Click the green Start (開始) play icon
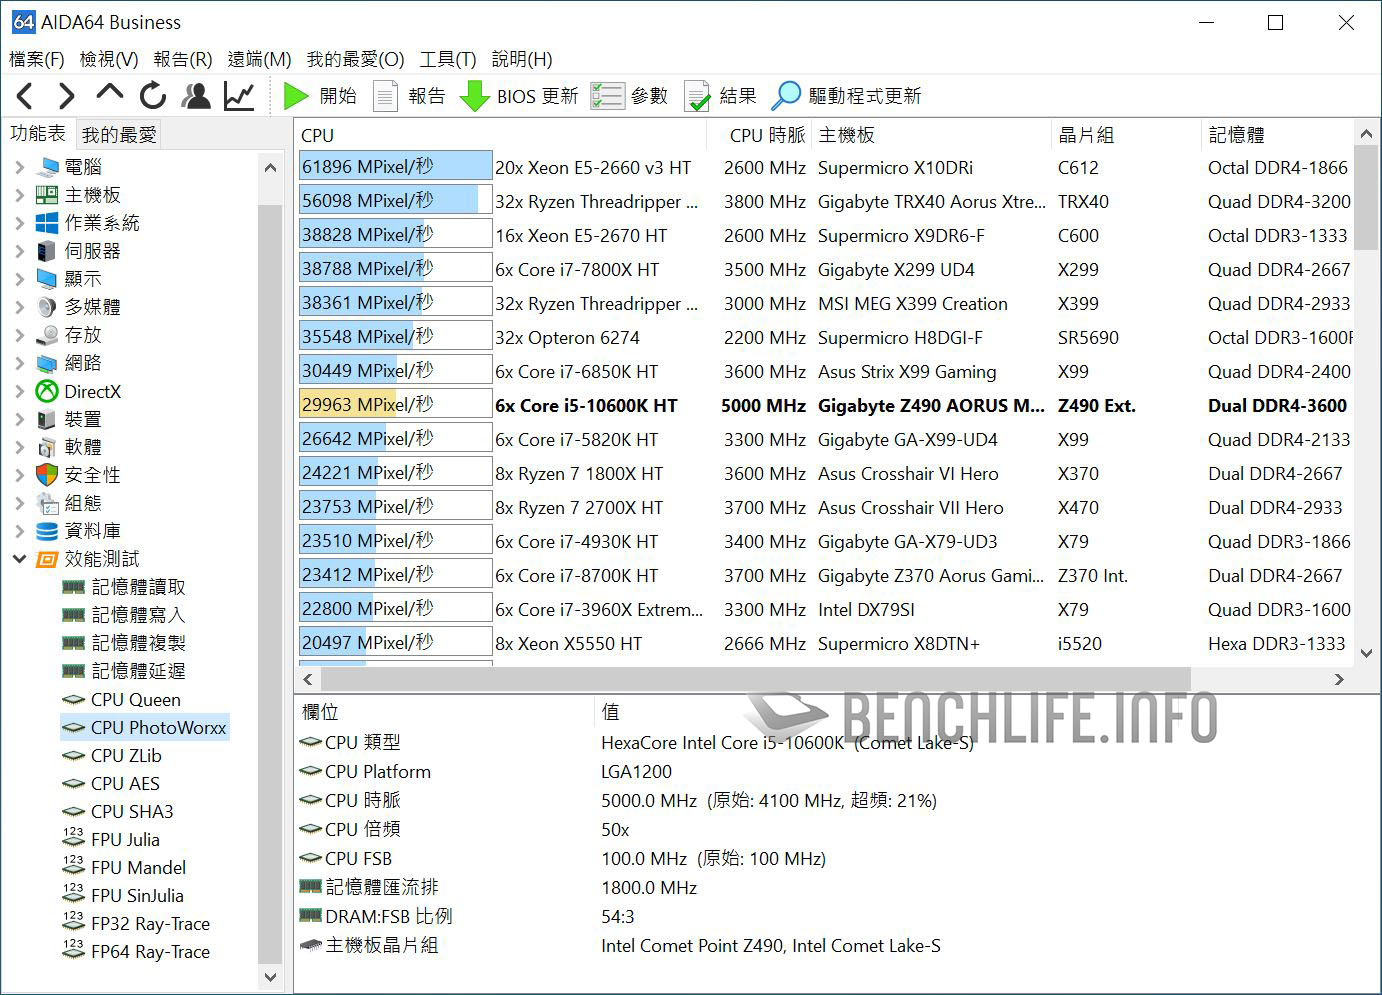The height and width of the screenshot is (995, 1382). (x=296, y=96)
